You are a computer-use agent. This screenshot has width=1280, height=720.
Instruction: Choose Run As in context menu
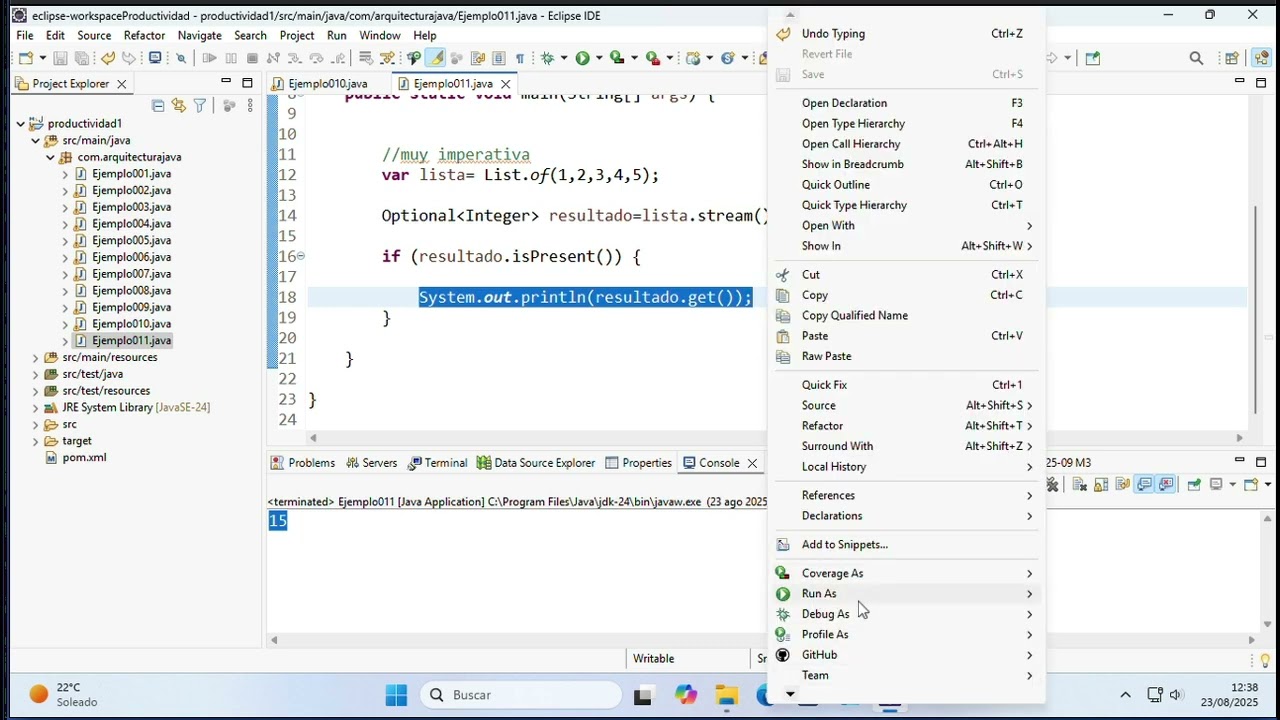(906, 594)
